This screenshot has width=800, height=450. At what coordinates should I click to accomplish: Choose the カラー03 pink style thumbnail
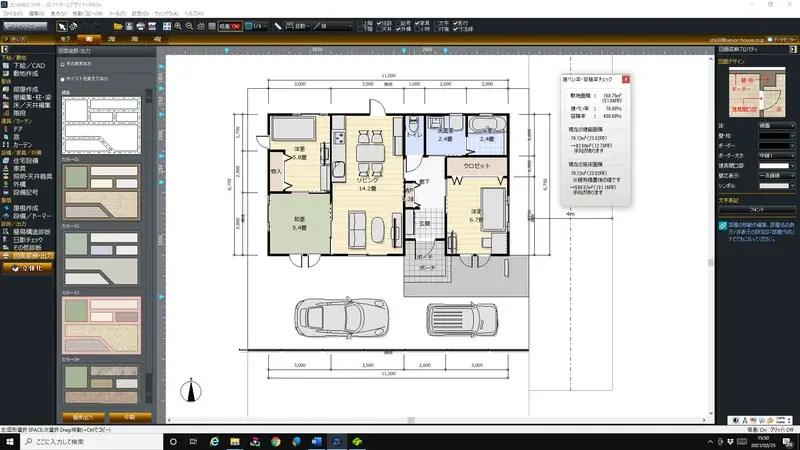pos(101,326)
